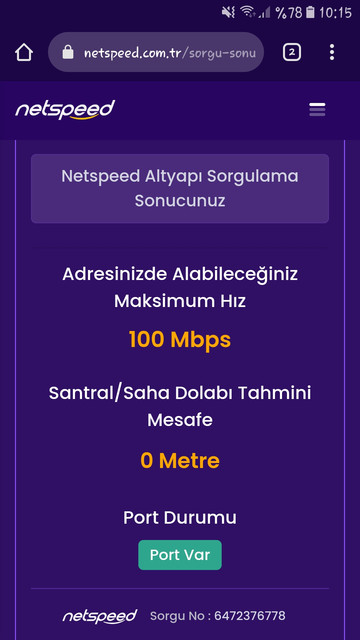
Task: Tap the Adresinizde Alabileceğiniz Maksimum Hız heading
Action: click(180, 288)
